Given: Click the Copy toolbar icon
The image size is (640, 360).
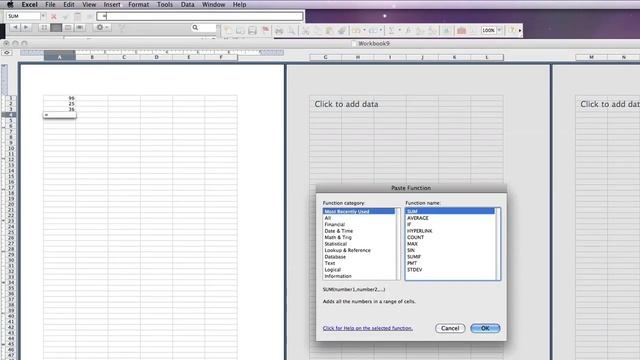Looking at the screenshot, I should pyautogui.click(x=317, y=30).
